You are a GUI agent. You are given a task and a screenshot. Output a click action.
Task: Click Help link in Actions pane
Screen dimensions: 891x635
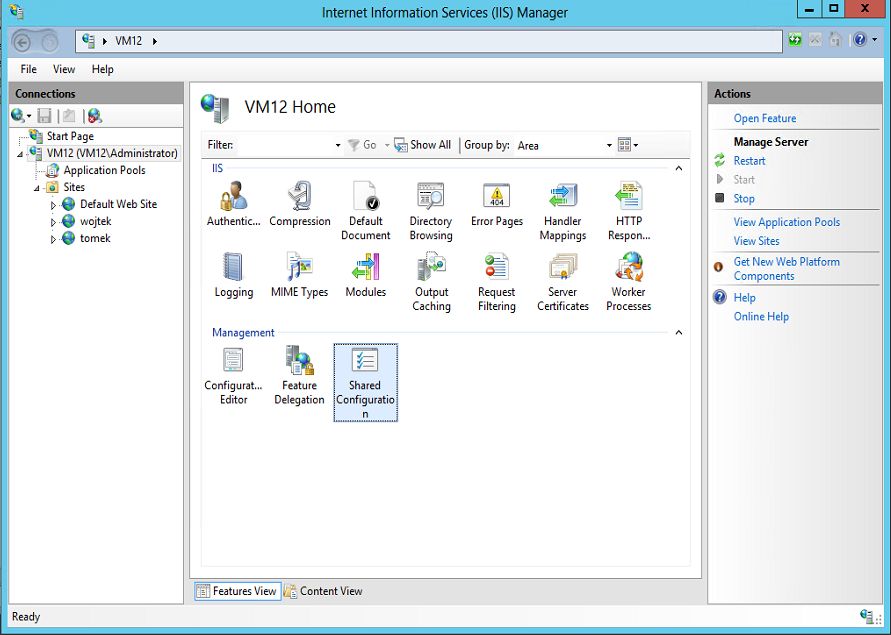click(x=744, y=298)
